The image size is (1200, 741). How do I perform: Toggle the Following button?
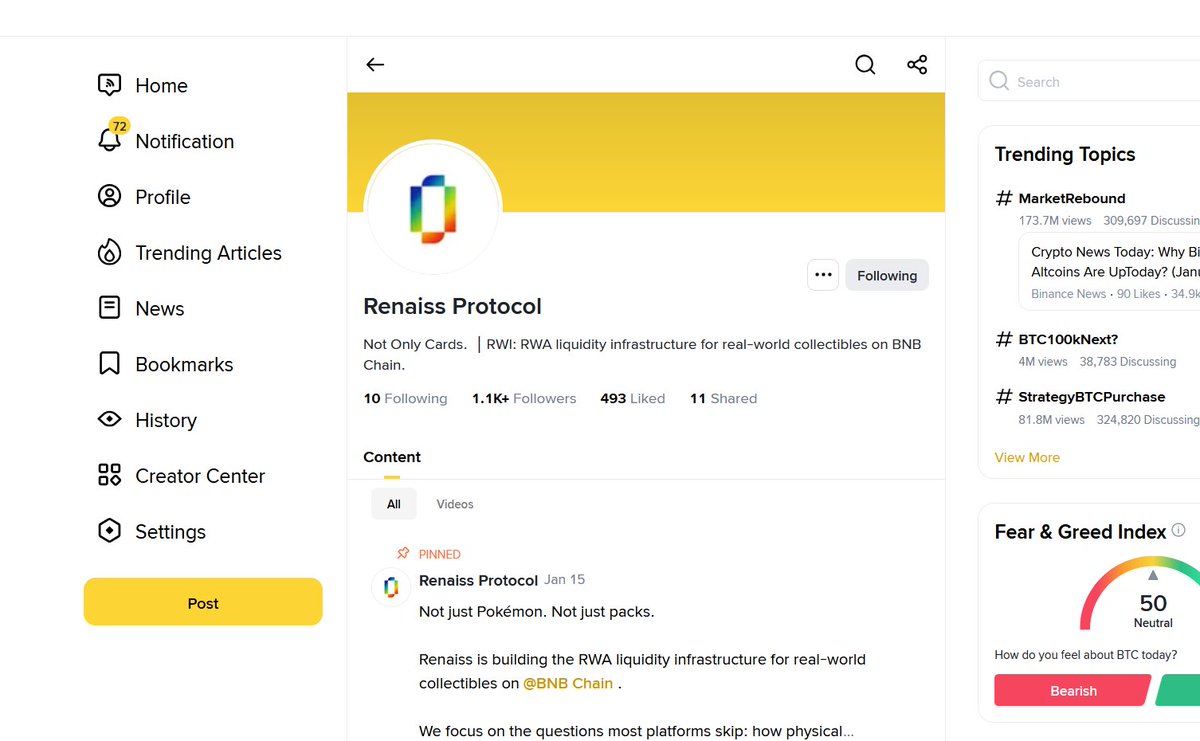887,275
